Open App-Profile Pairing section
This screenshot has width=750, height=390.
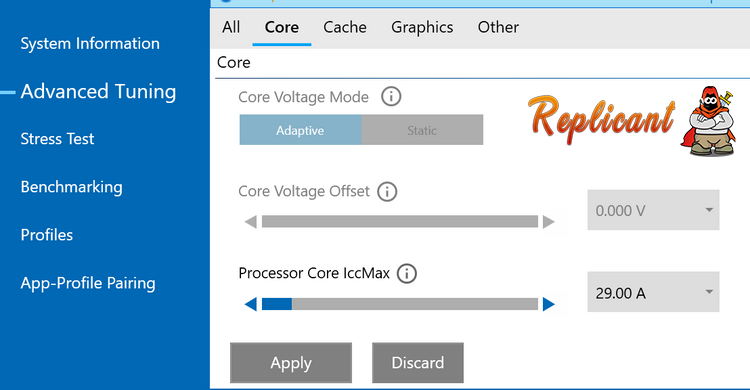coord(88,283)
